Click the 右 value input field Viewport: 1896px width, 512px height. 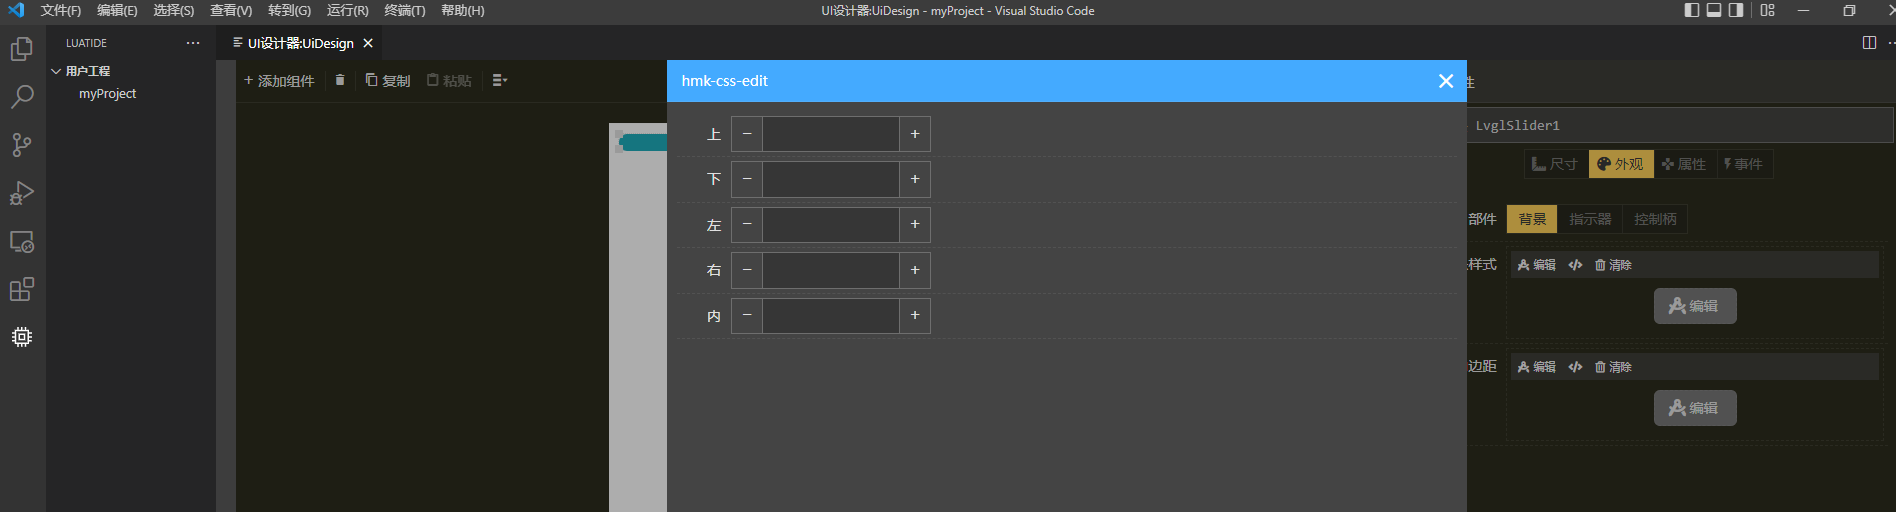(x=831, y=270)
